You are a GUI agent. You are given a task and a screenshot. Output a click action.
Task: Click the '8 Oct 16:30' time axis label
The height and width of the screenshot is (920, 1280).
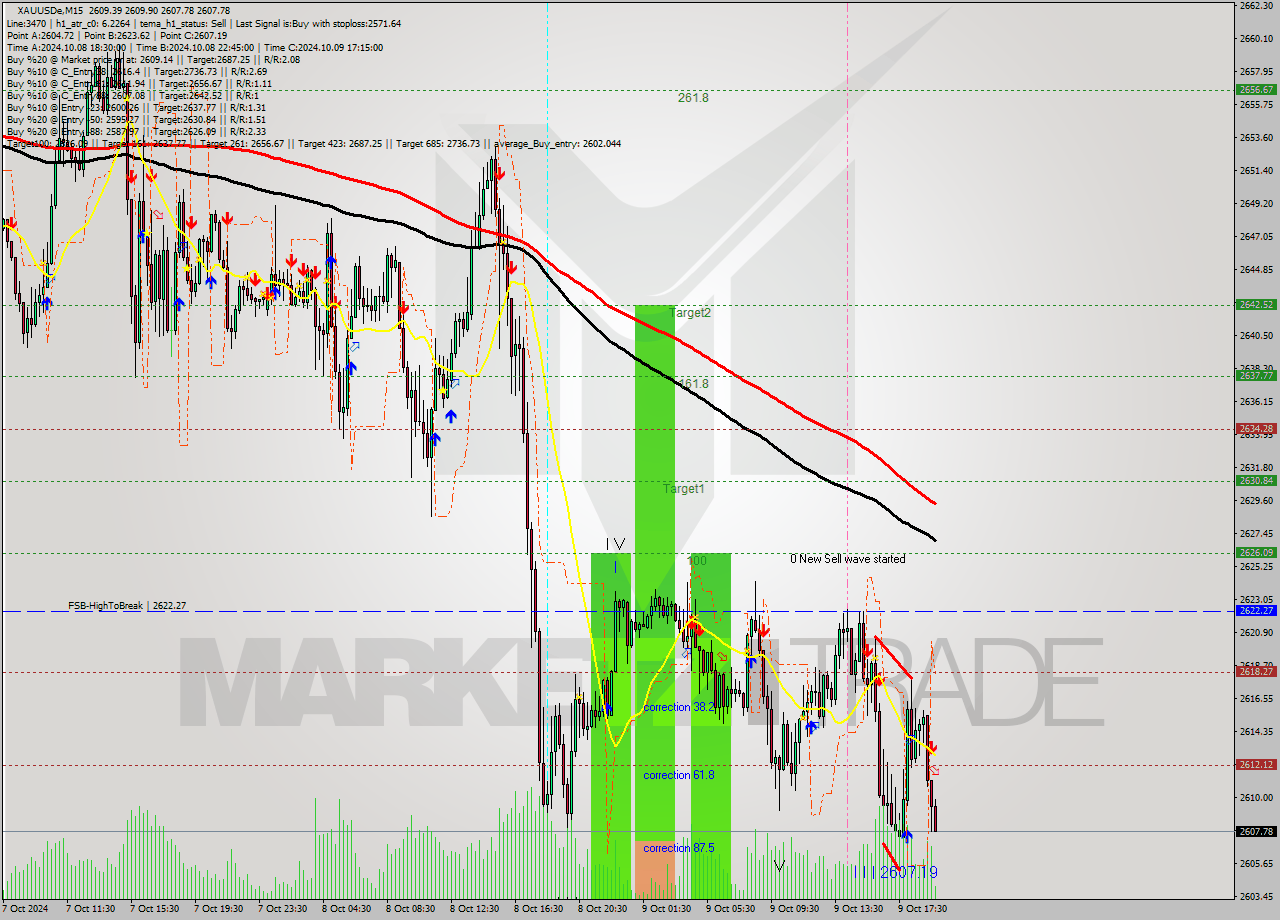tap(539, 909)
